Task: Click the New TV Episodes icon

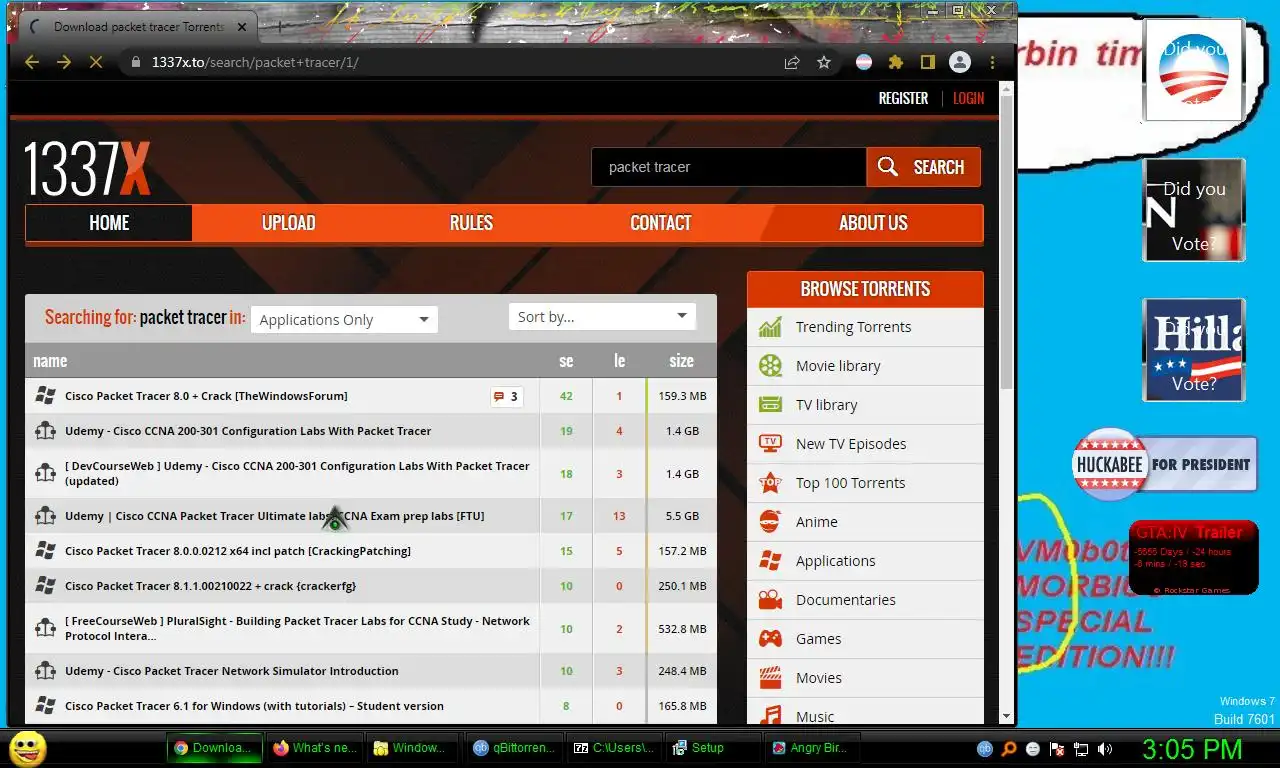Action: (x=770, y=444)
